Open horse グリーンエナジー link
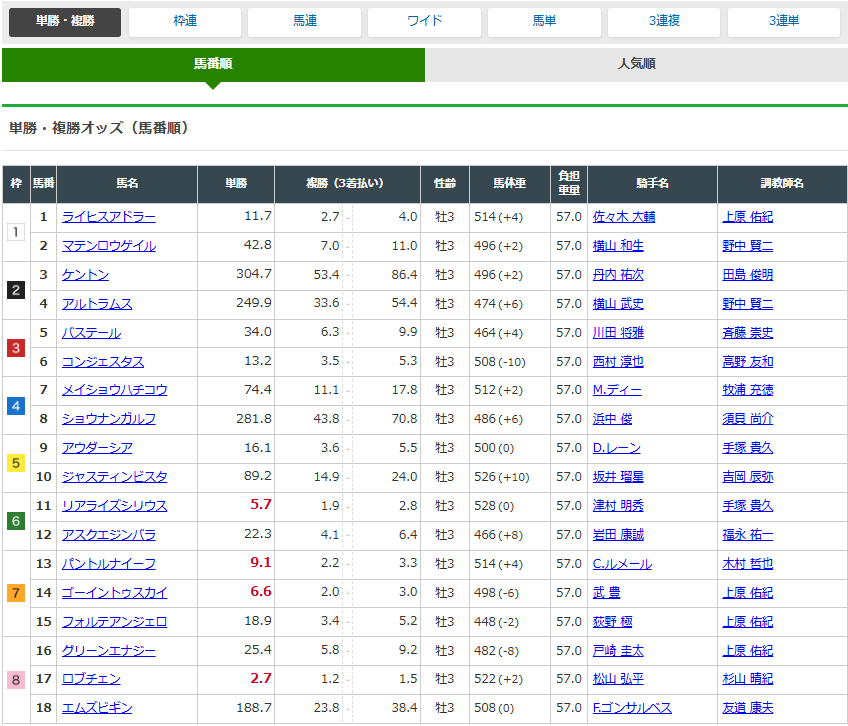 pyautogui.click(x=109, y=651)
